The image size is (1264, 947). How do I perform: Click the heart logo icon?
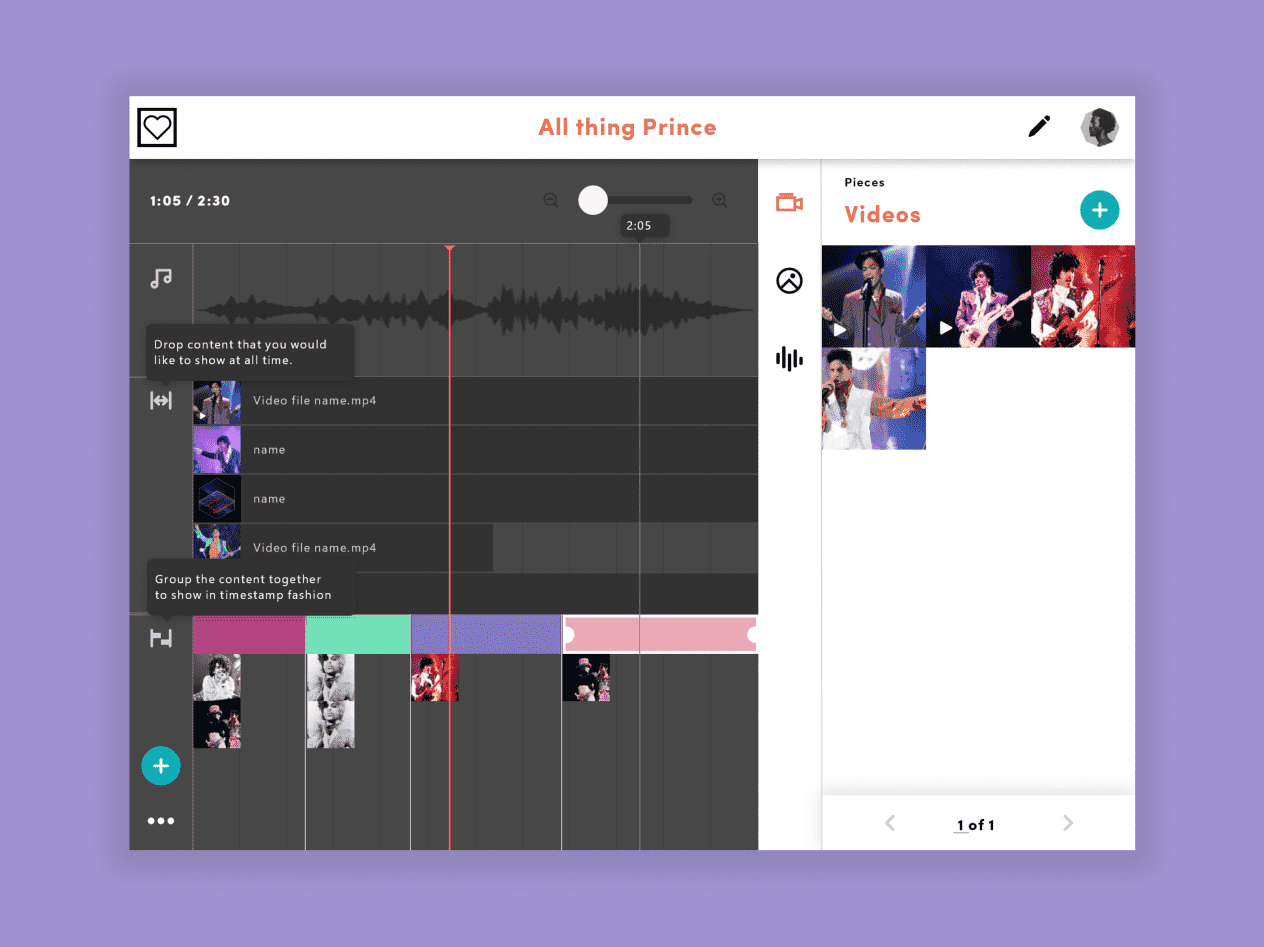click(x=157, y=127)
